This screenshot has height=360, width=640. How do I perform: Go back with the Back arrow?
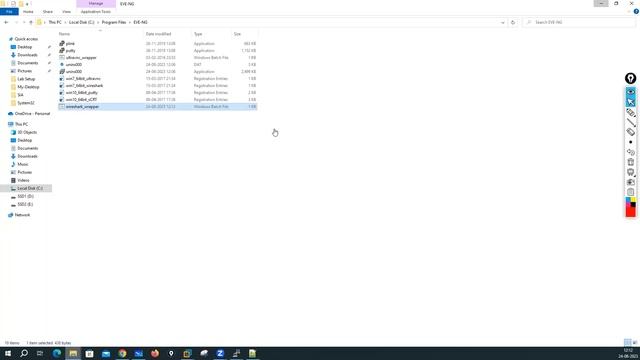pyautogui.click(x=6, y=22)
